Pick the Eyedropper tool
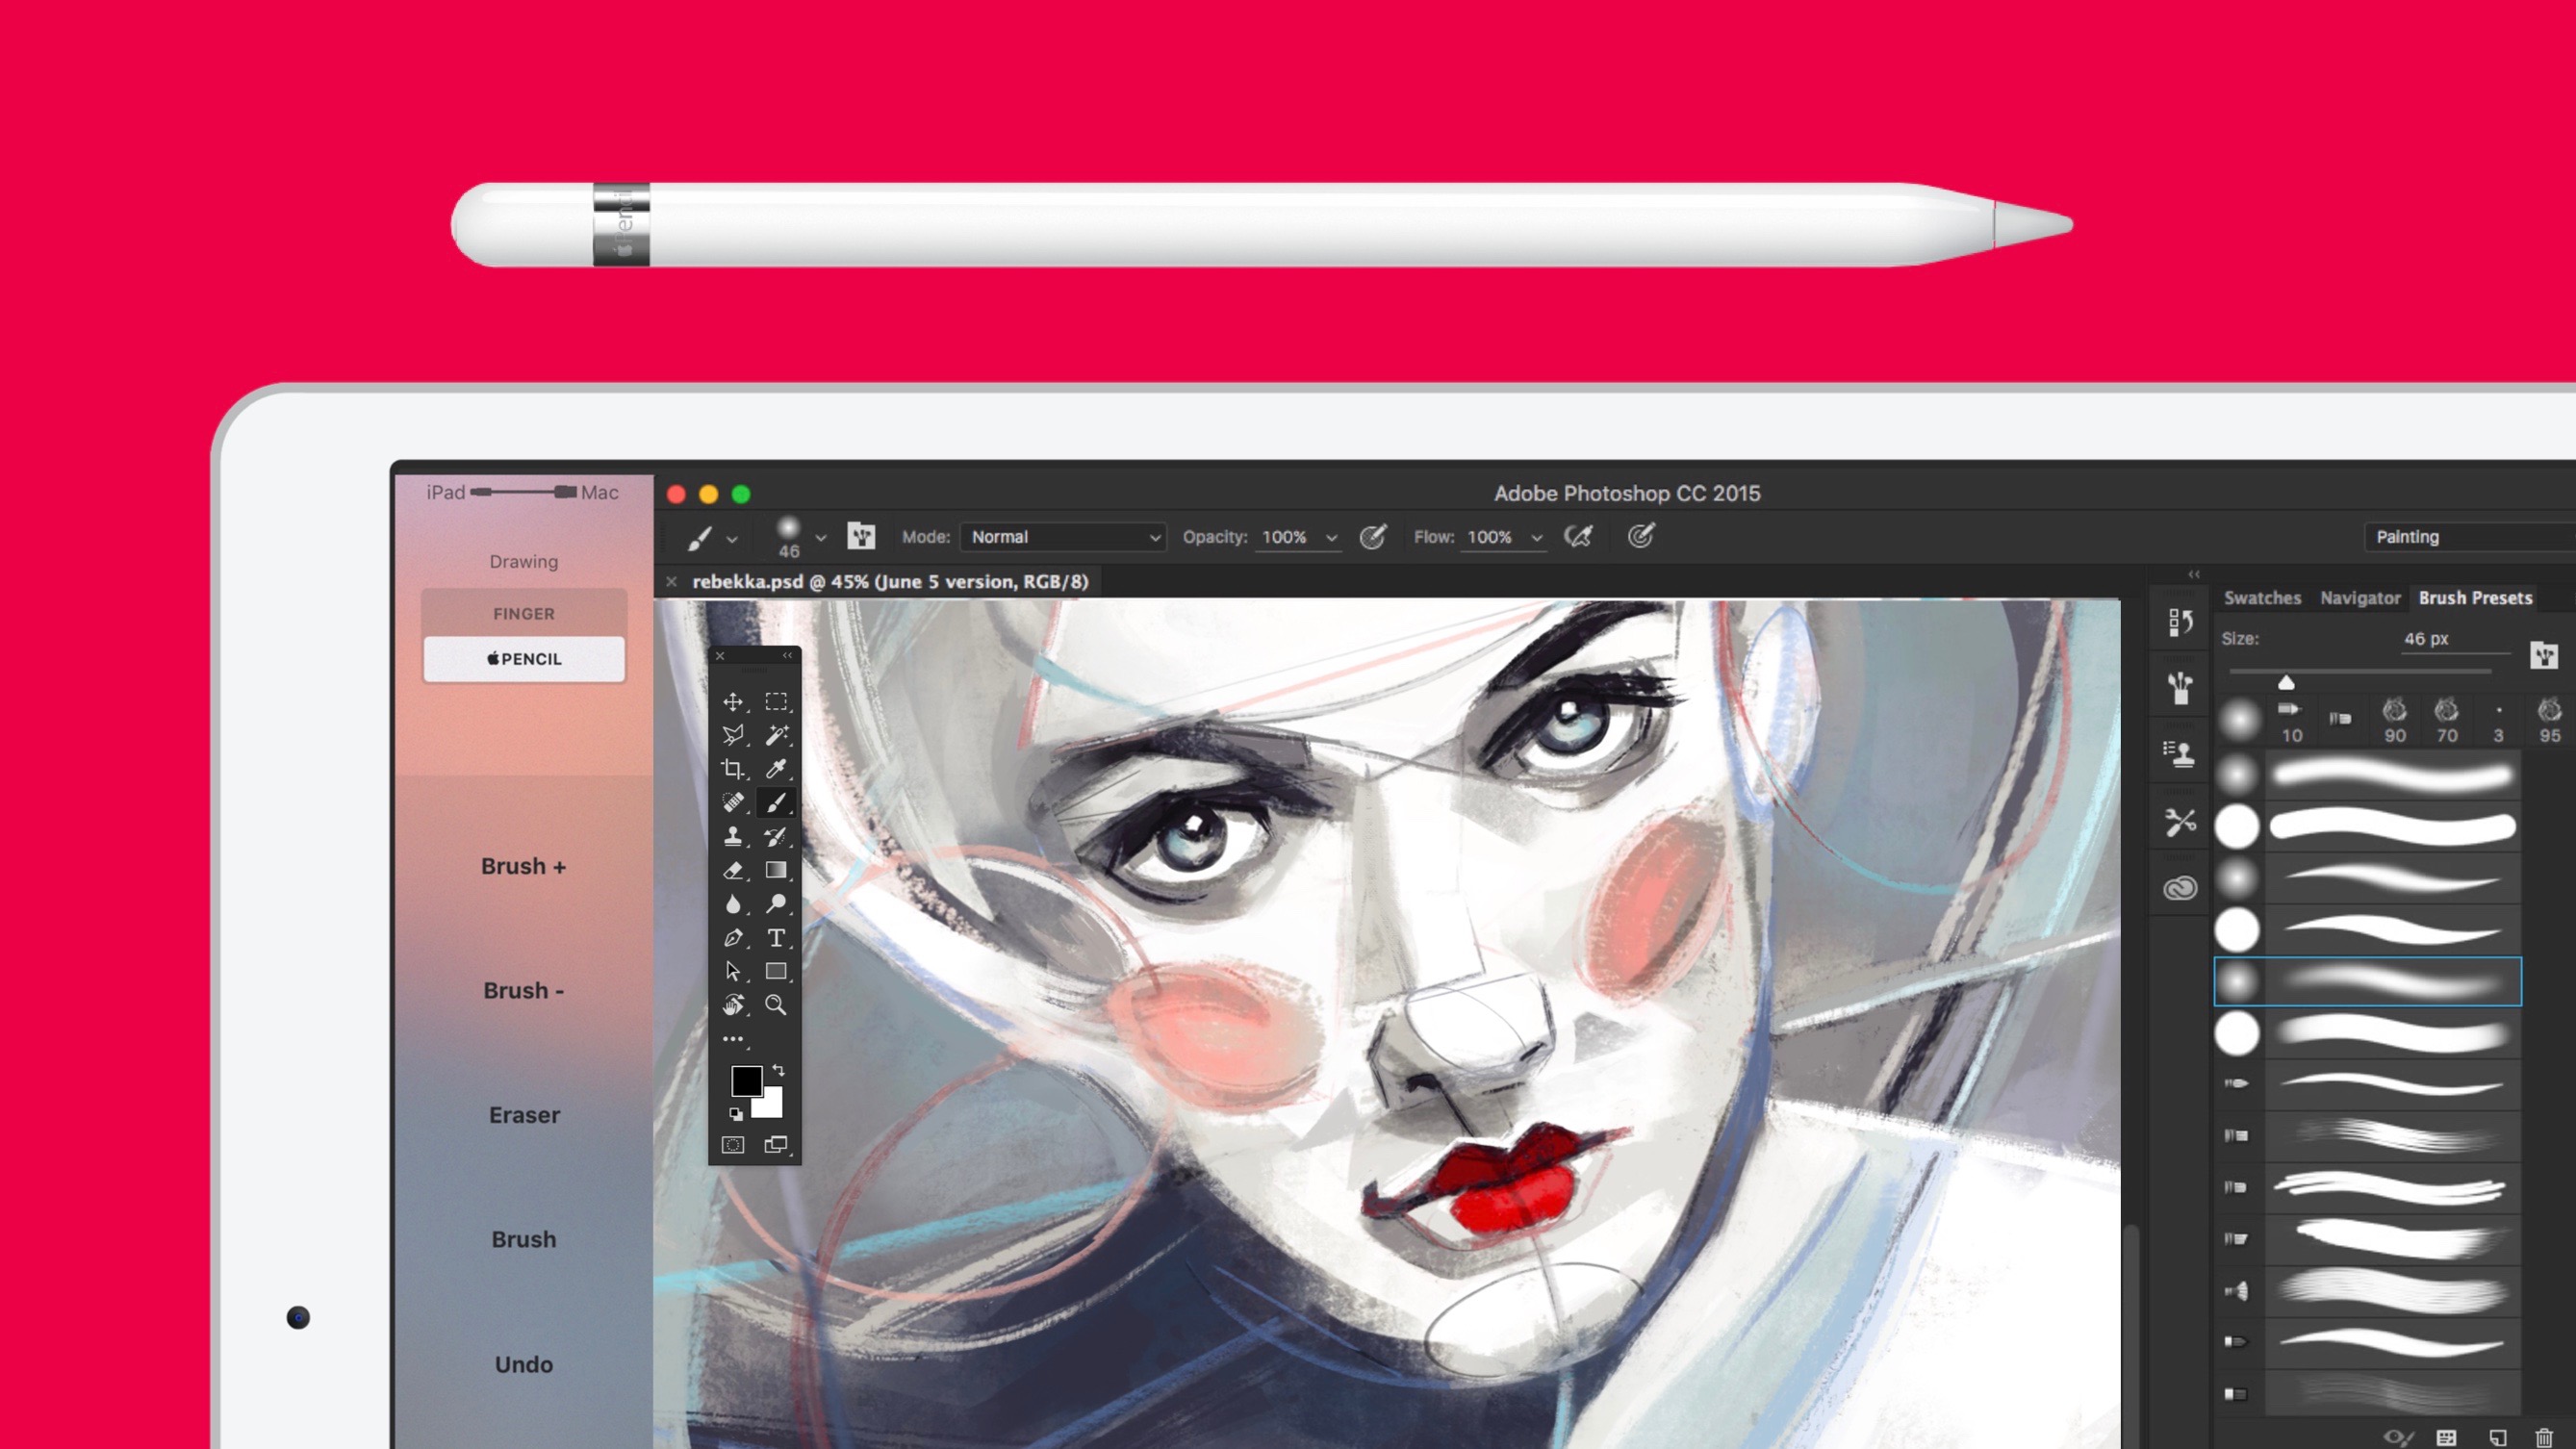Viewport: 2576px width, 1449px height. click(x=777, y=768)
